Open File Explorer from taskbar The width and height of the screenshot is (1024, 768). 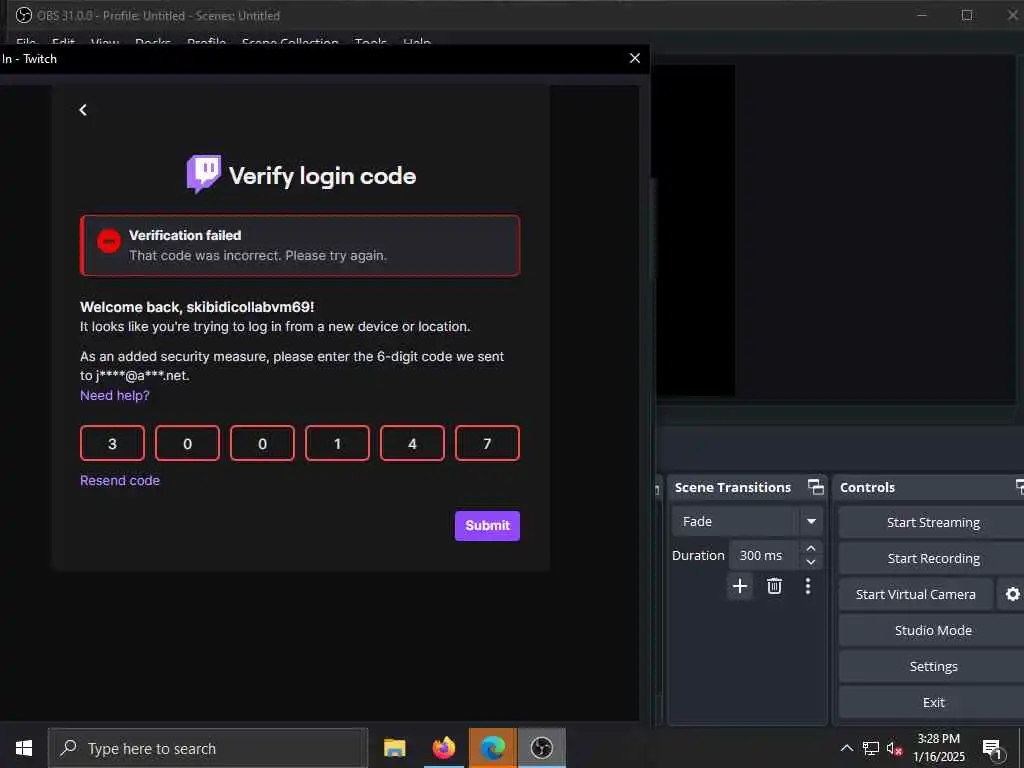[394, 748]
